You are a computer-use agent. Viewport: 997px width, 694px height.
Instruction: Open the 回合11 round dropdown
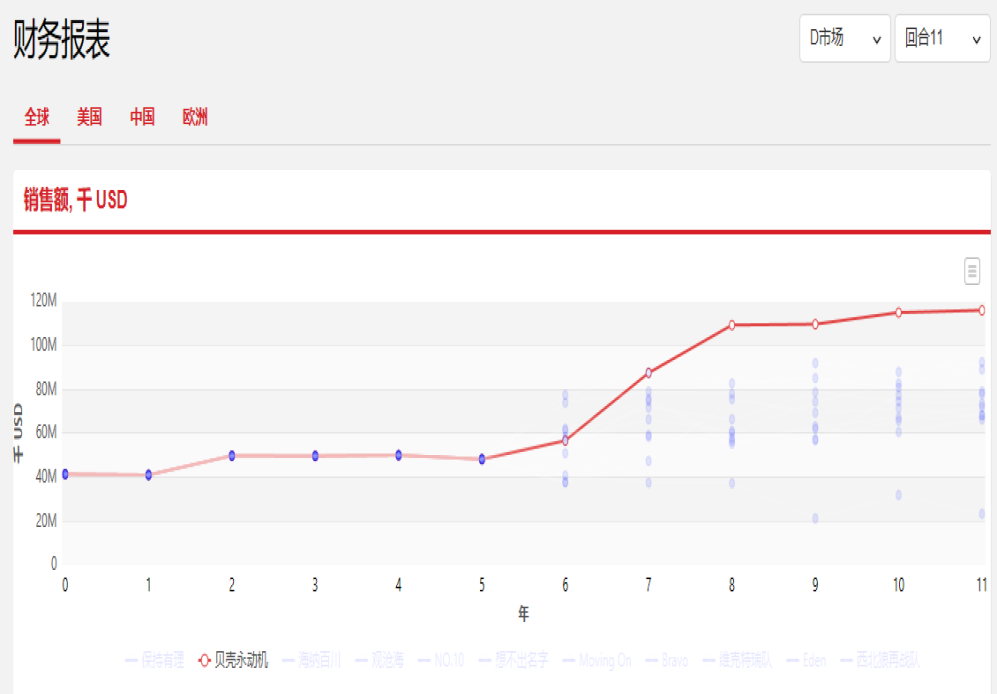[x=941, y=39]
